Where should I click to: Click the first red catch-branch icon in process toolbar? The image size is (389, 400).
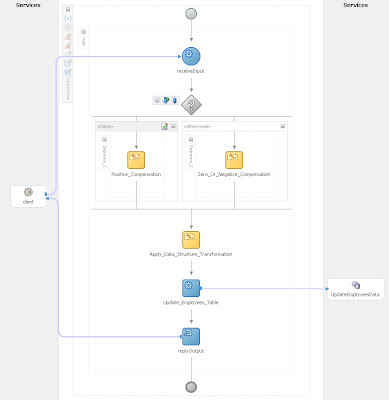(68, 36)
